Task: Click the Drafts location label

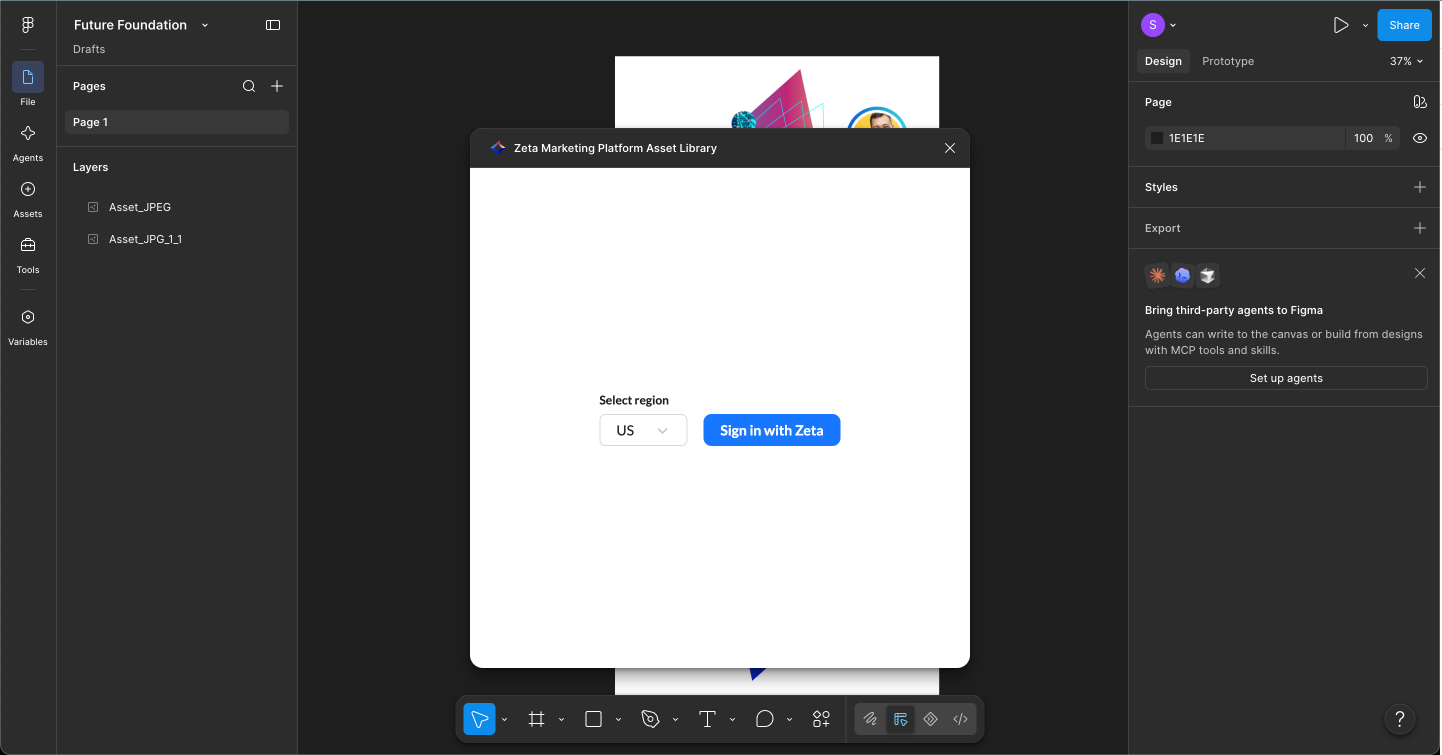Action: coord(89,49)
